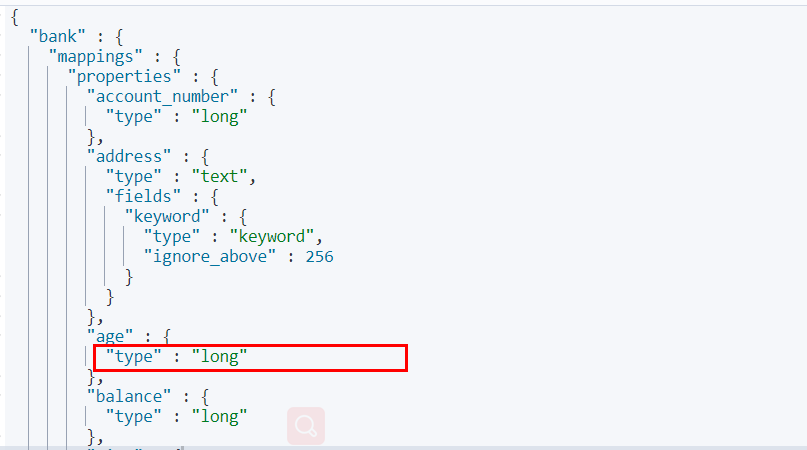Click the "ignore_above" key

[x=209, y=257]
